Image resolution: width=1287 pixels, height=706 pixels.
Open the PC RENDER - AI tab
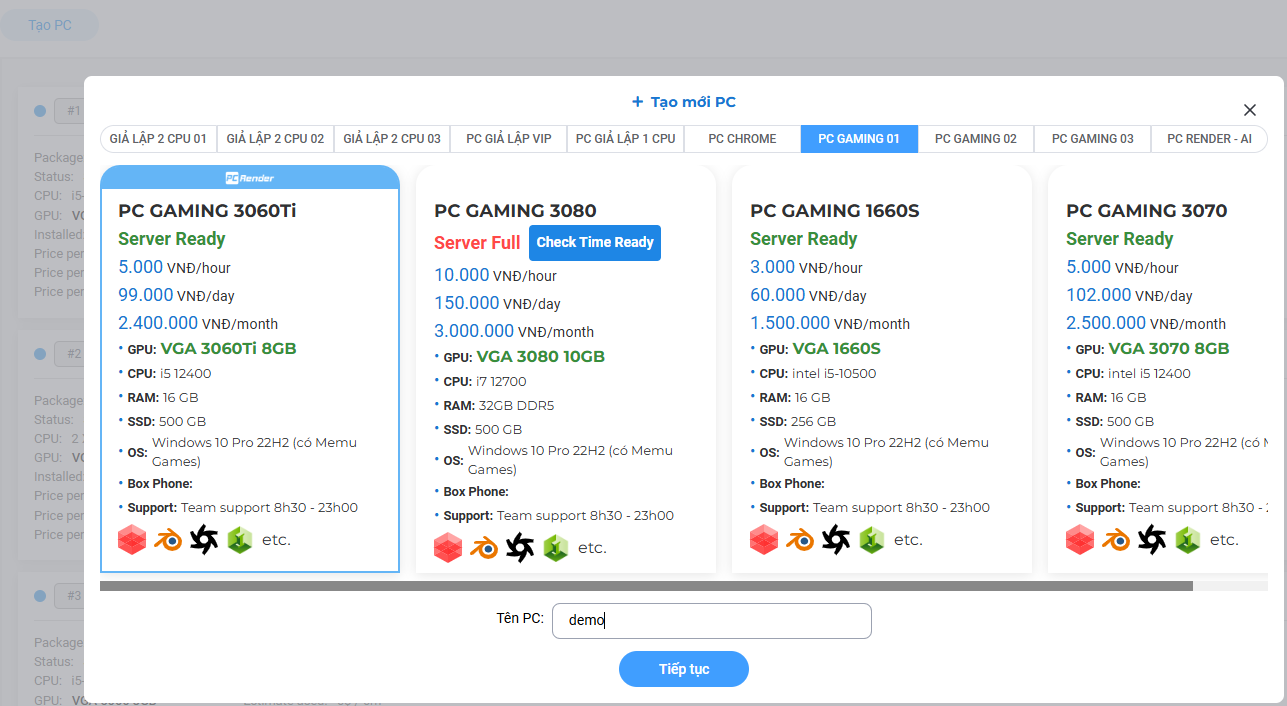1208,139
